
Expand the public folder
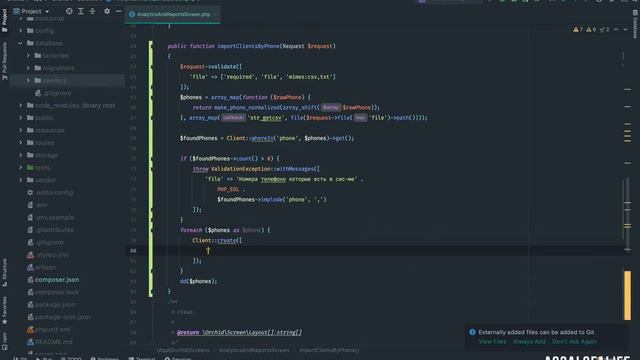pyautogui.click(x=20, y=118)
